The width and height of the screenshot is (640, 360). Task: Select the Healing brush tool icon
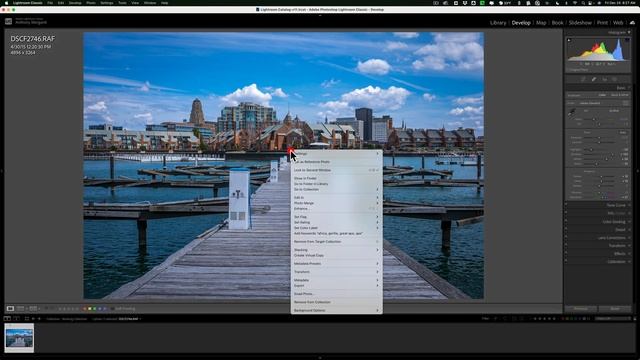tap(594, 79)
